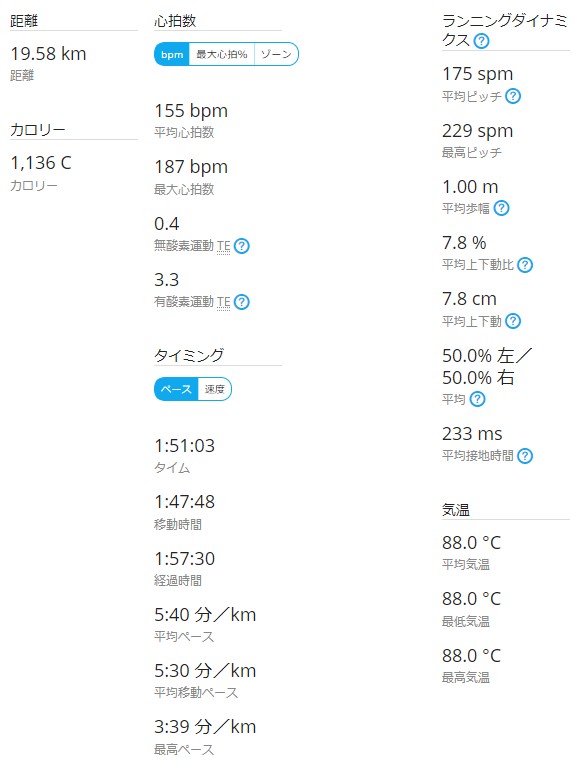582x784 pixels.
Task: Click help icon next to 平均歩幅
Action: 502,208
